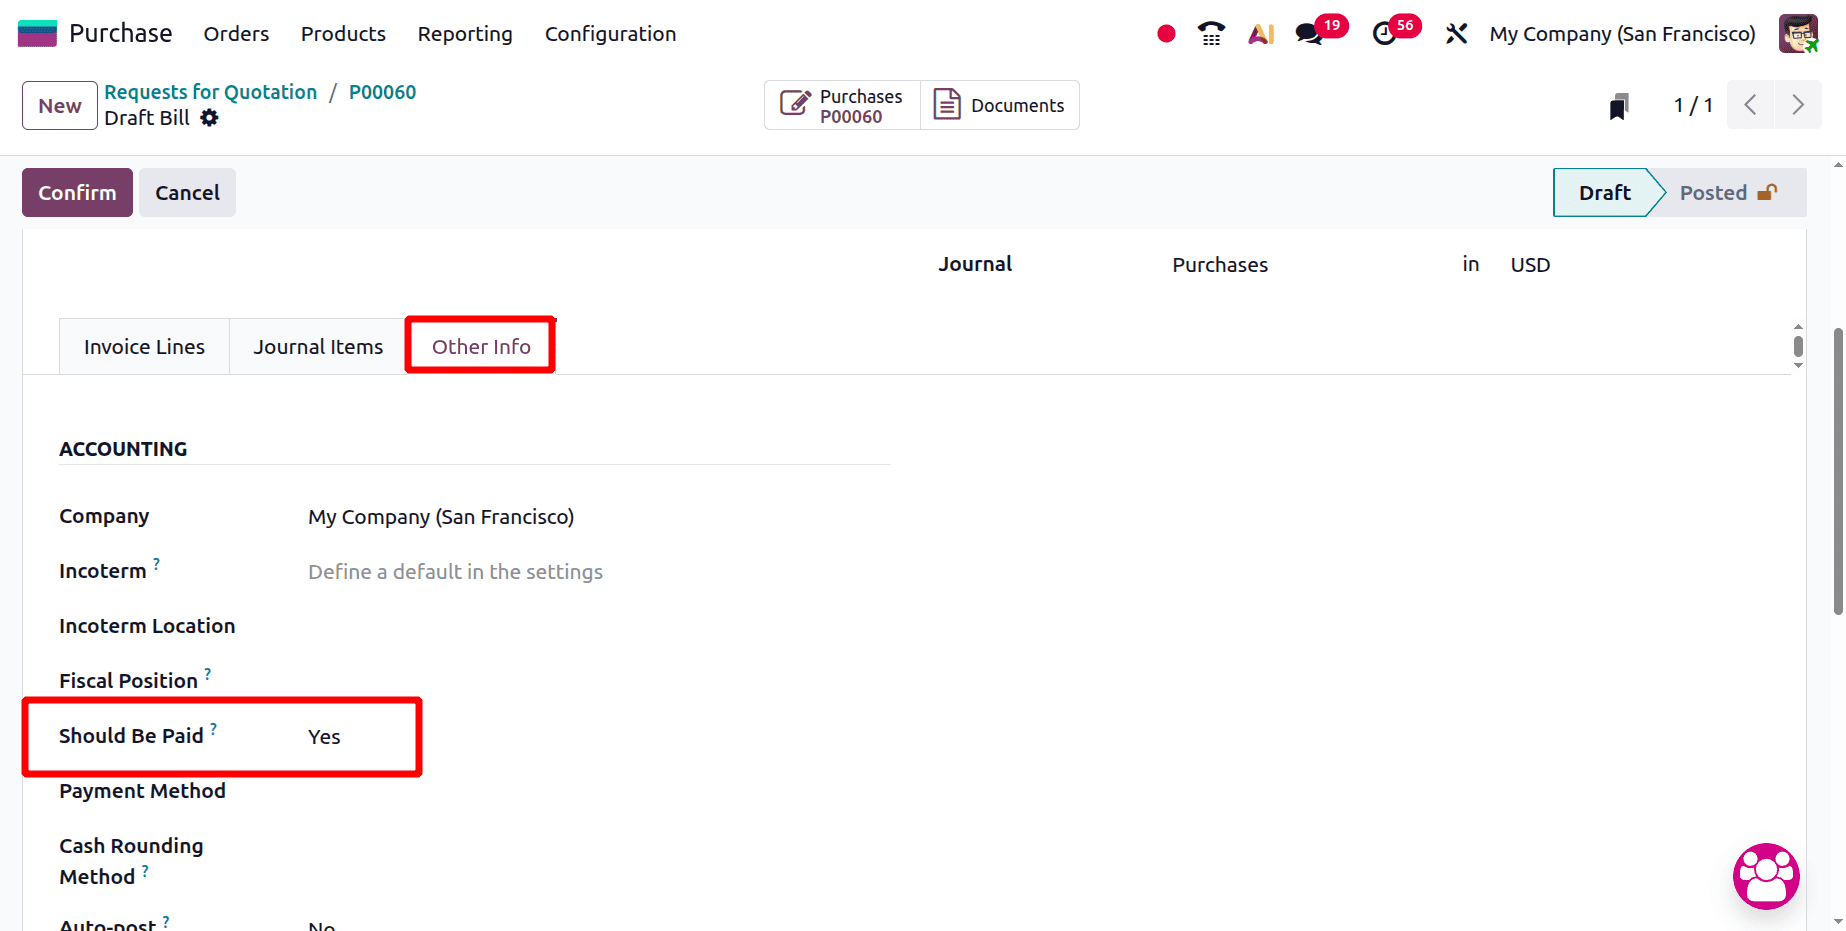The height and width of the screenshot is (931, 1846).
Task: Select an Incoterm from its field
Action: click(x=455, y=571)
